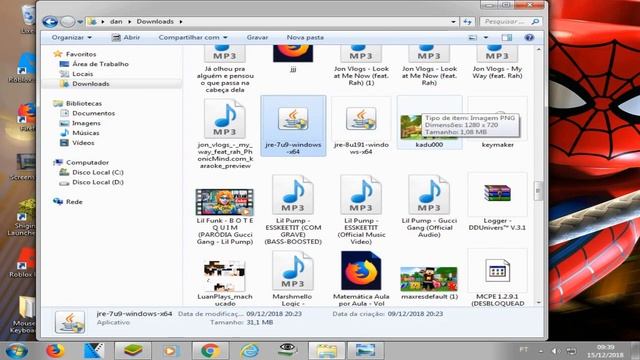Viewport: 640px width, 360px height.
Task: Click Gravar in the toolbar
Action: point(257,37)
